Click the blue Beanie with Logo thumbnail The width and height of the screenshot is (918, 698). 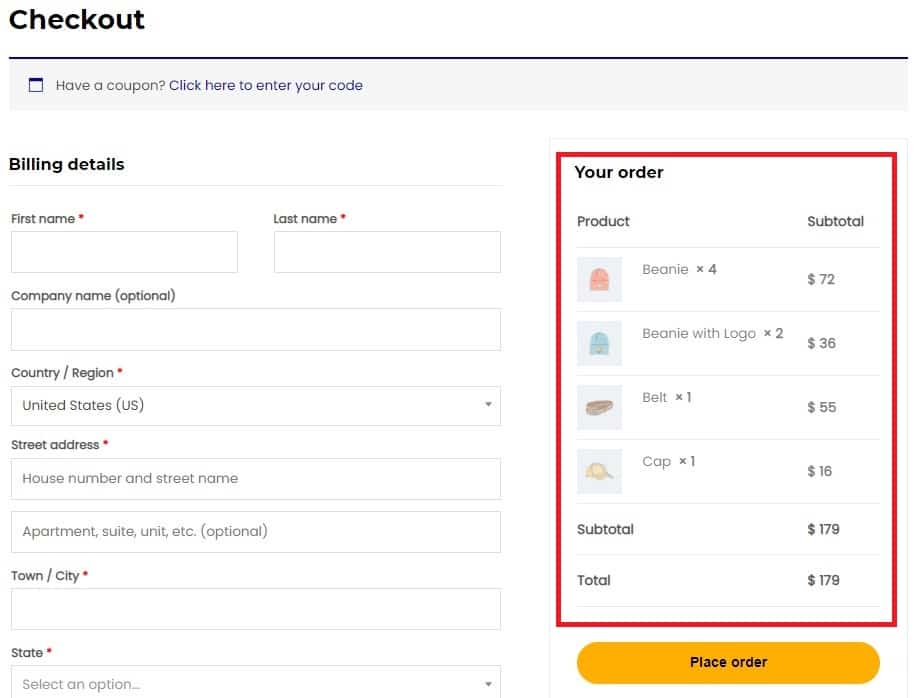pyautogui.click(x=599, y=343)
